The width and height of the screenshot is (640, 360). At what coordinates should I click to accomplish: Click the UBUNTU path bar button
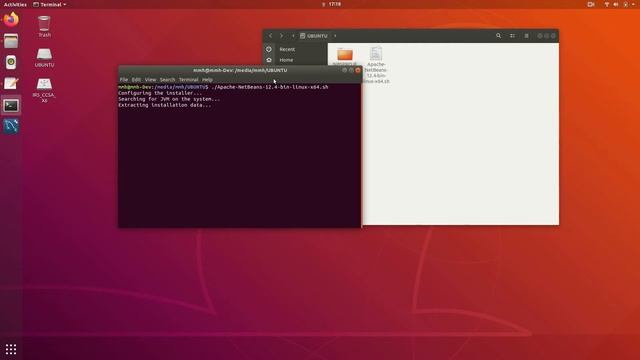point(314,36)
